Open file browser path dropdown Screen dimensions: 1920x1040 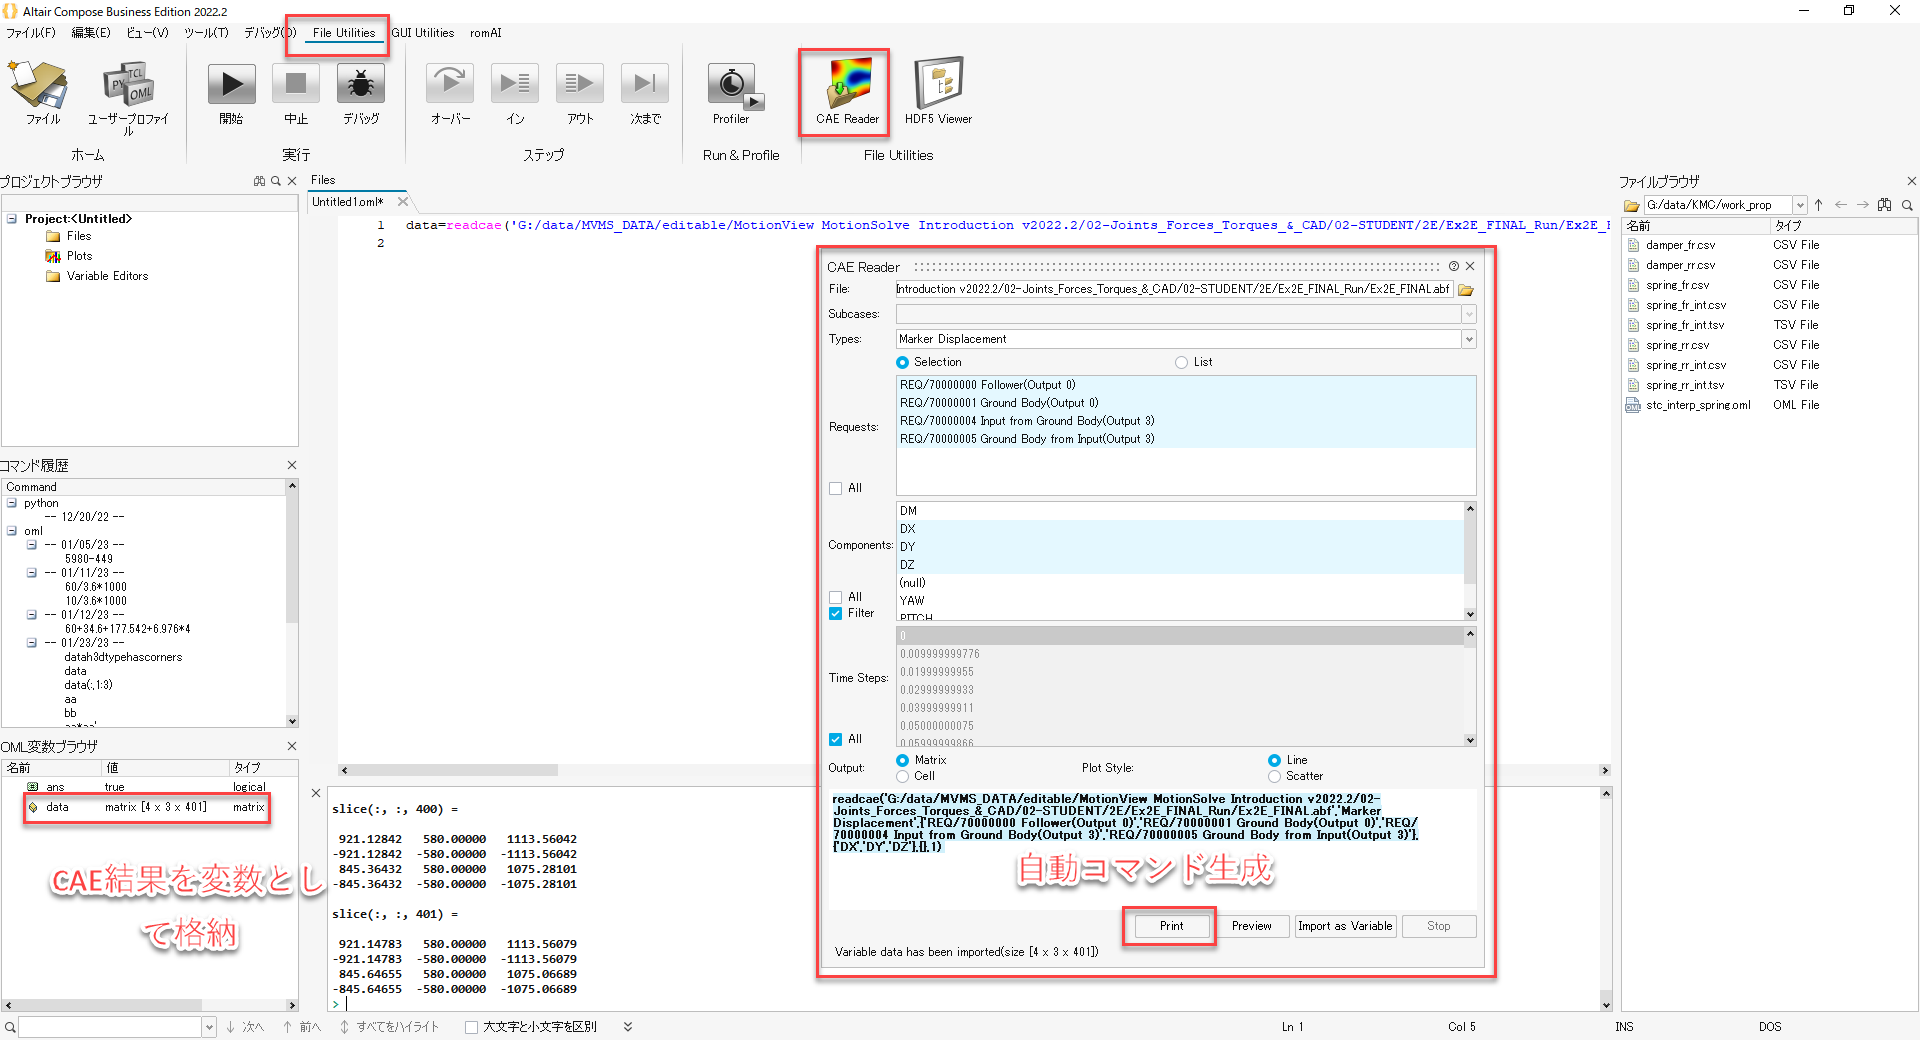pyautogui.click(x=1800, y=205)
